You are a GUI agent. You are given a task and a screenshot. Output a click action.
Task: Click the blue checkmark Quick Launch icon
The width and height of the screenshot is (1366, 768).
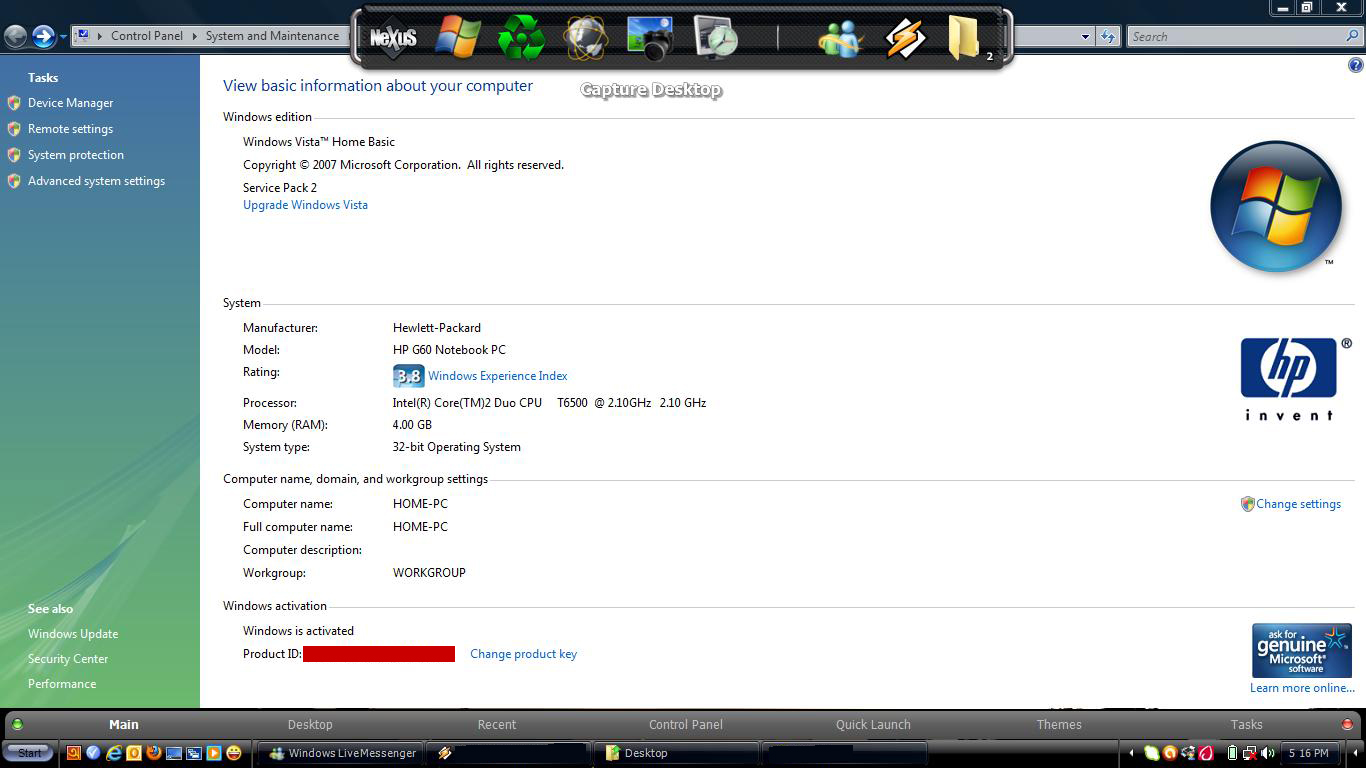(x=93, y=753)
